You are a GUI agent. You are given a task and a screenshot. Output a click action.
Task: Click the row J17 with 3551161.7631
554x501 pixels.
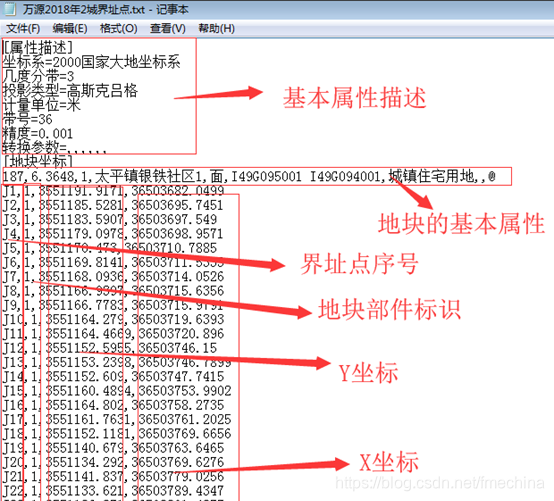(x=117, y=419)
